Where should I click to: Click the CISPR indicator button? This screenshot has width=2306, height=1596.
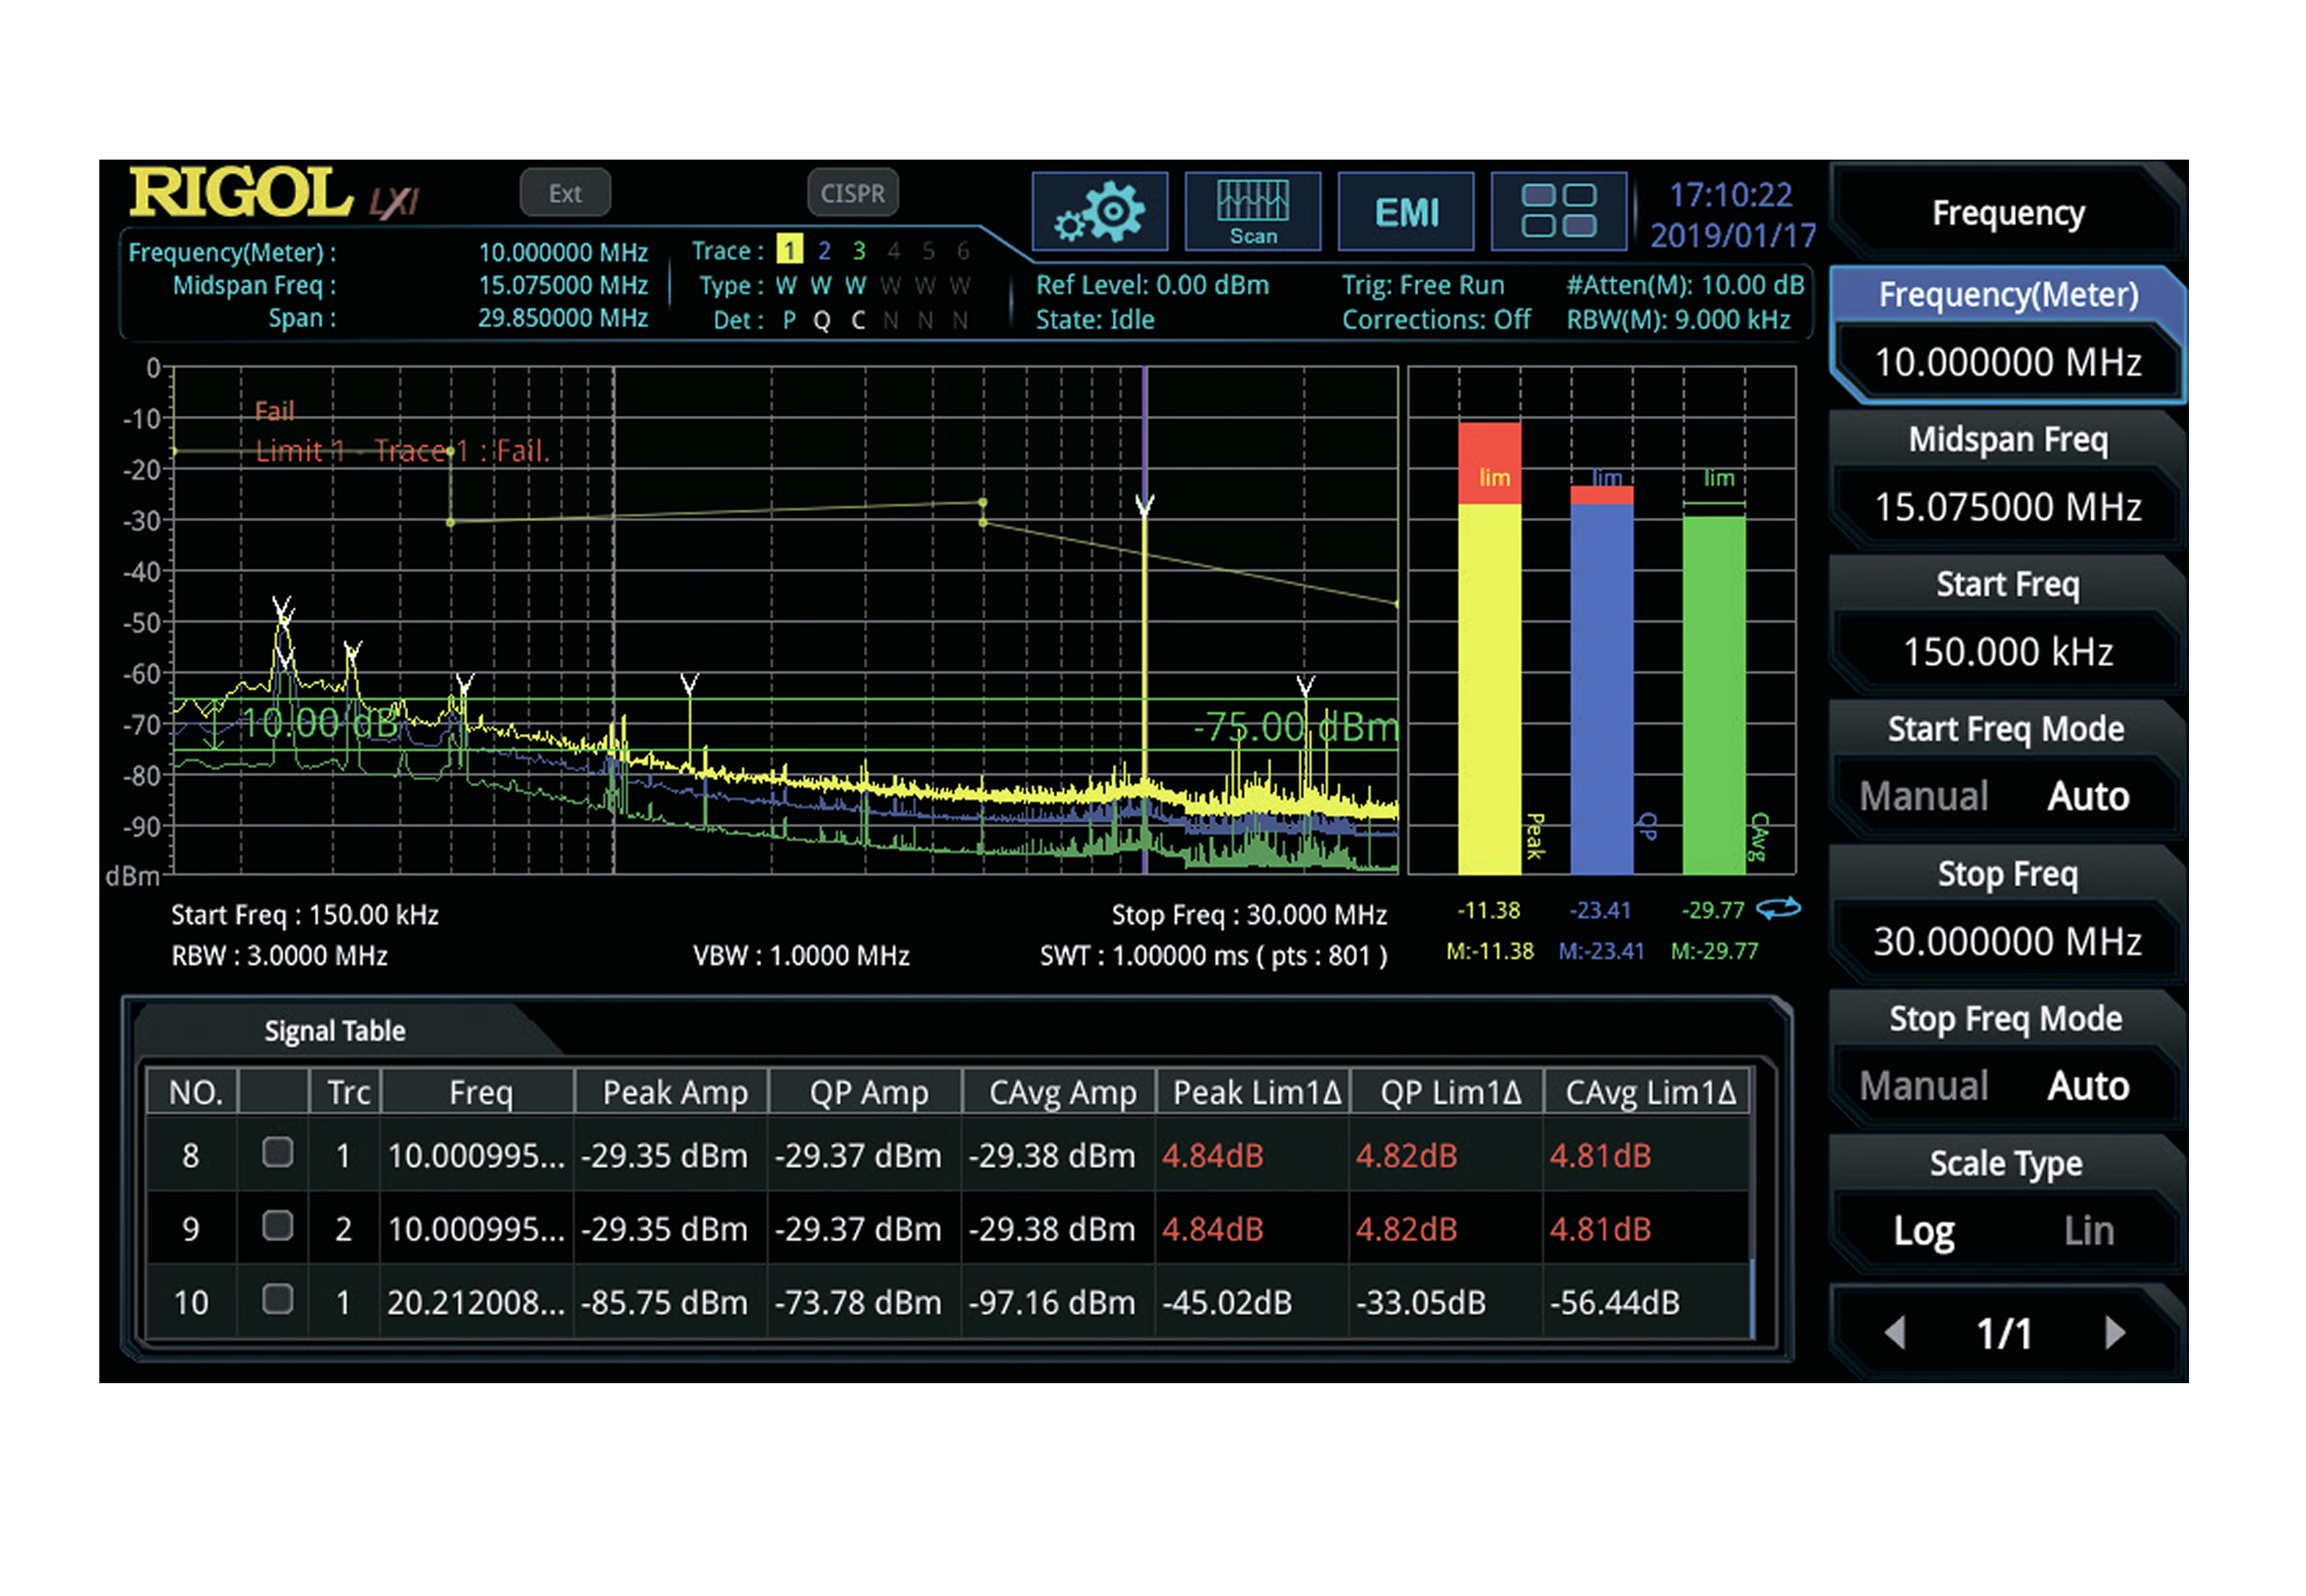[x=852, y=193]
